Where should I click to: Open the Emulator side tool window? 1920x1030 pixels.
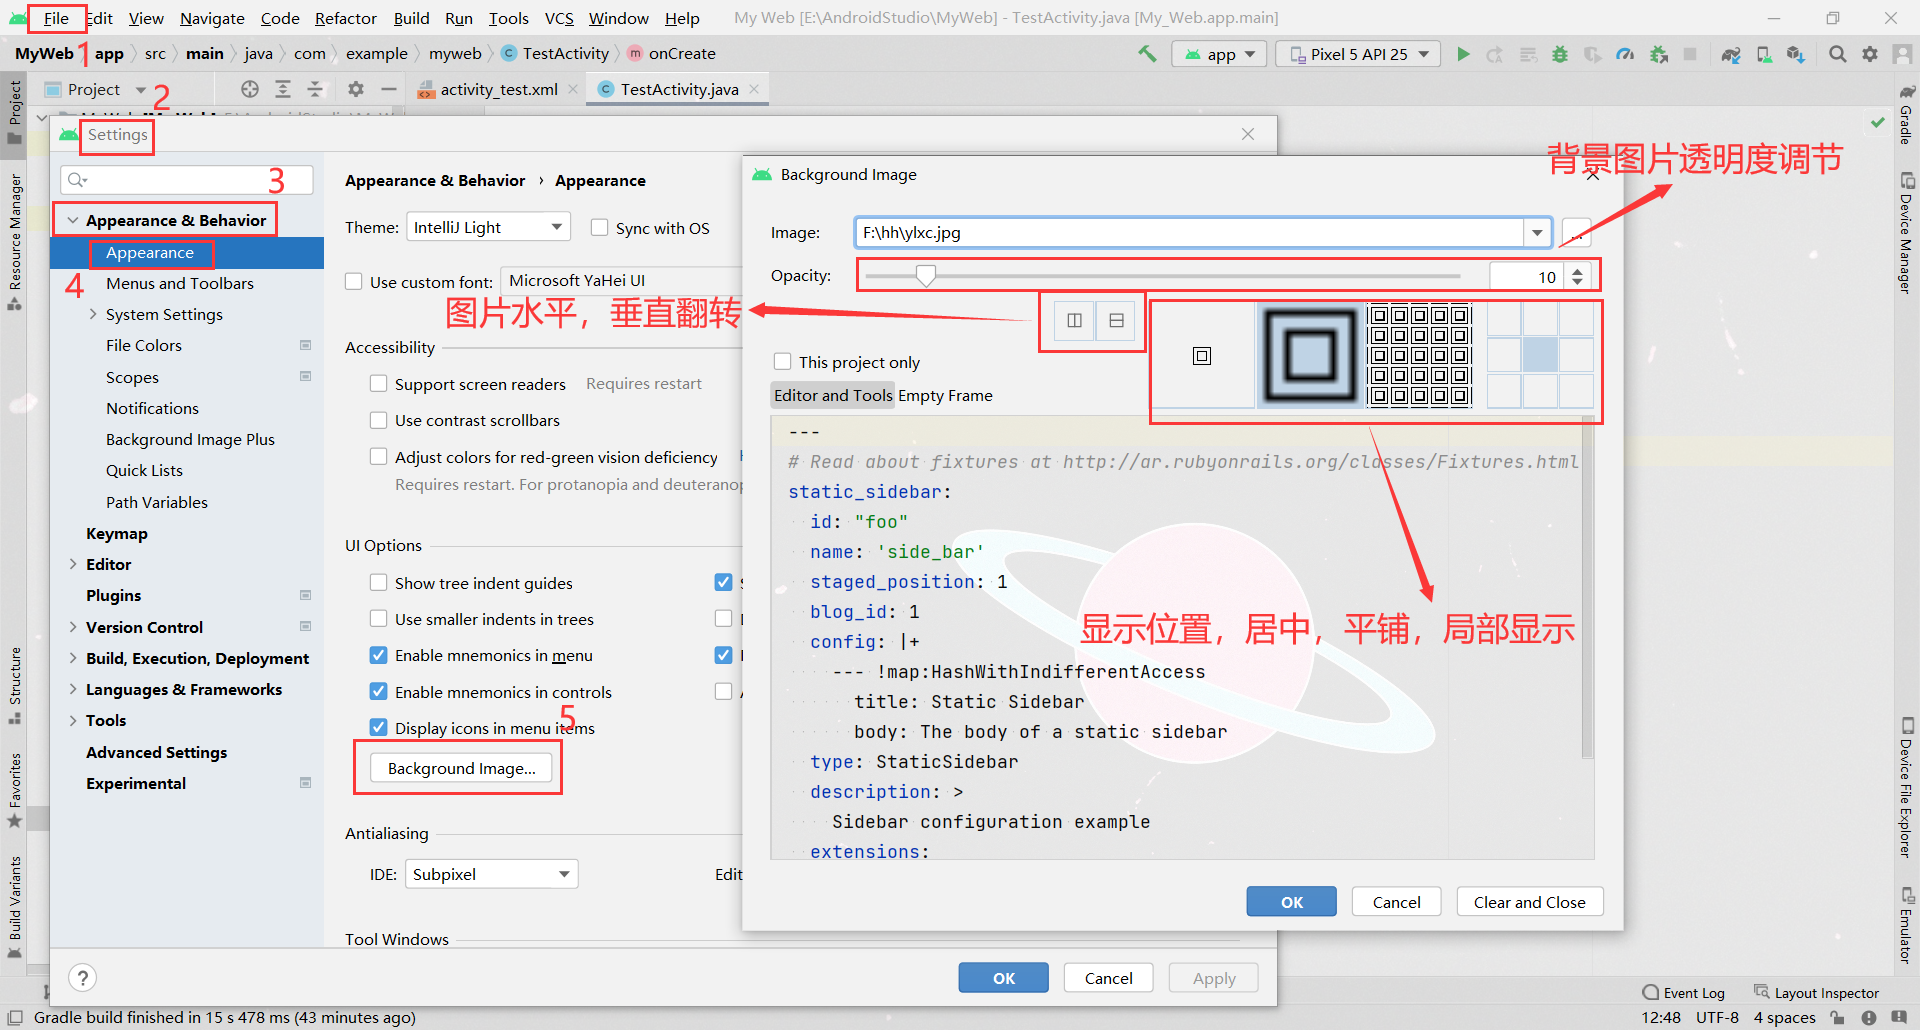1907,925
